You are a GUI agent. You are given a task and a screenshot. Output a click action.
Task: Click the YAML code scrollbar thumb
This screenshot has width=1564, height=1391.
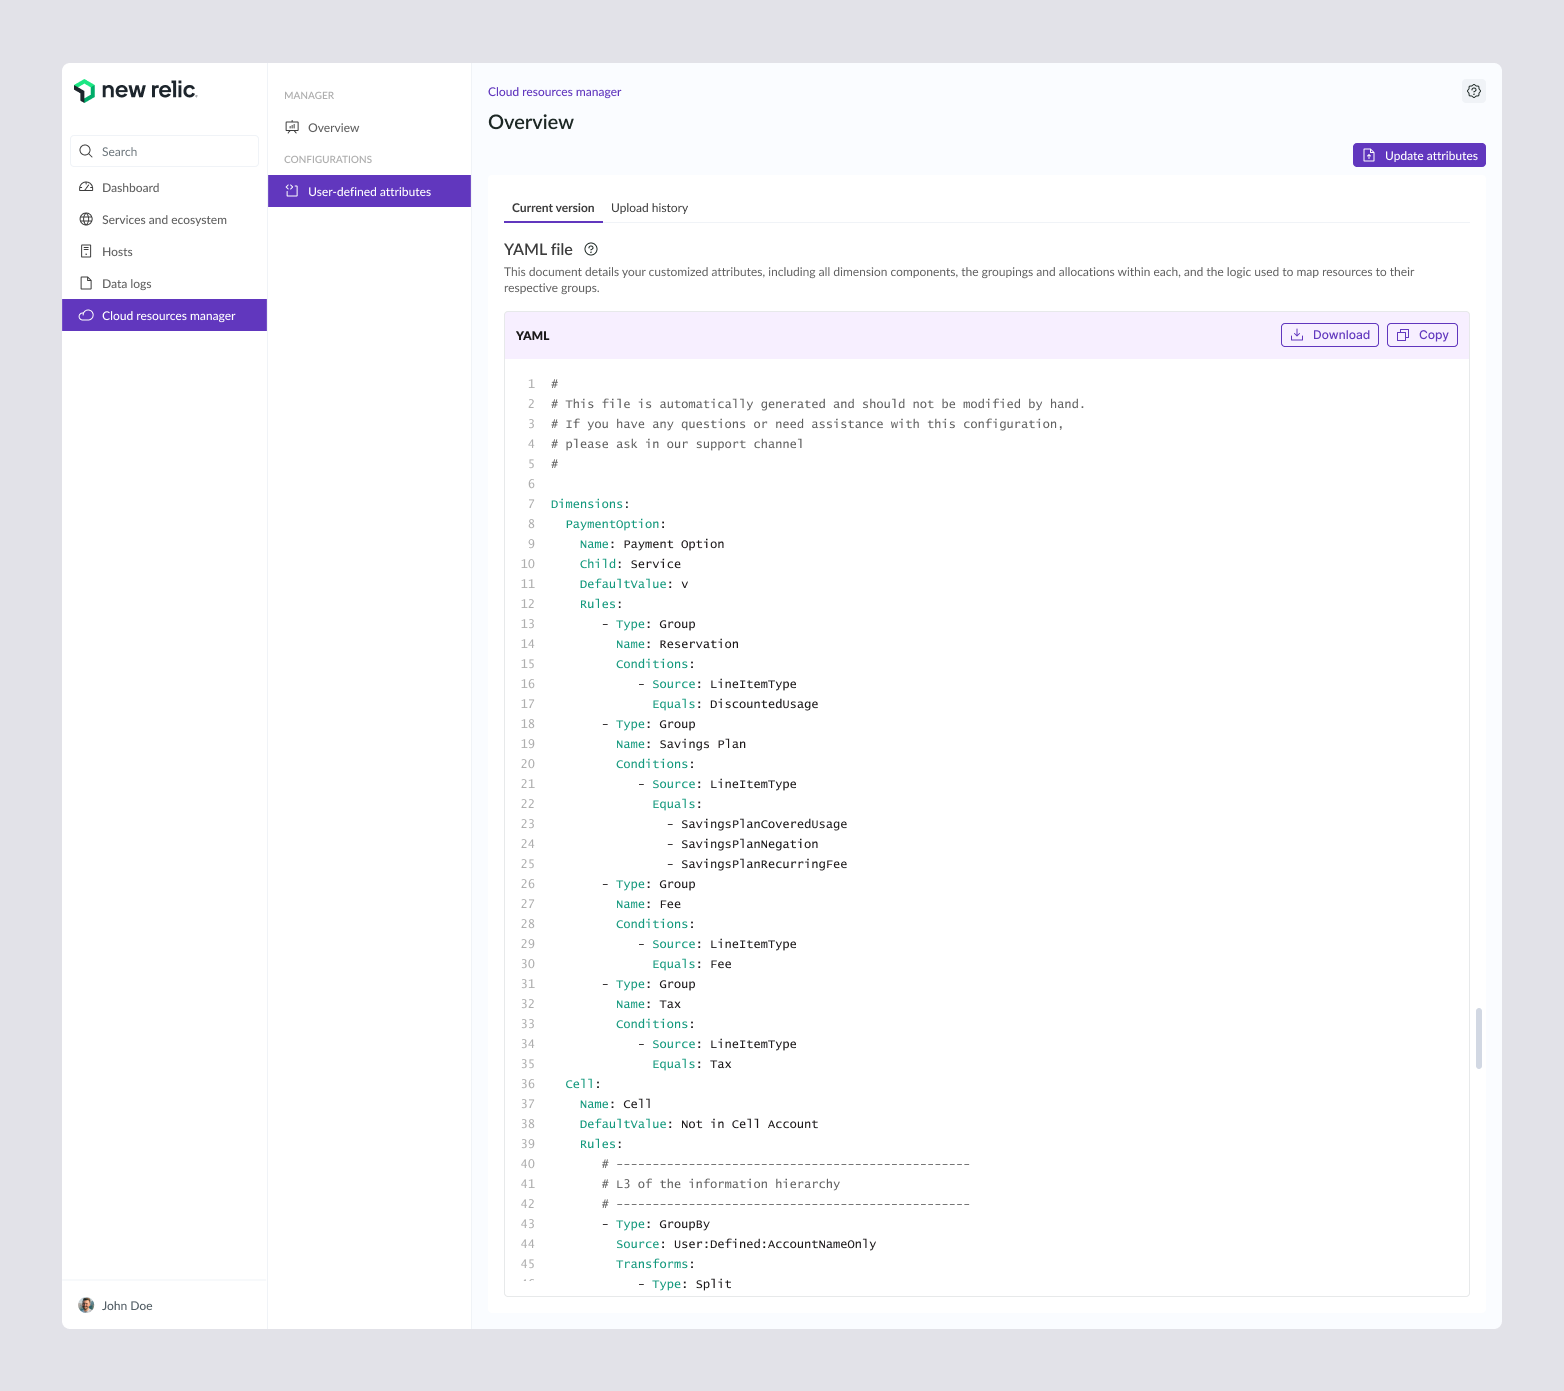coord(1478,1038)
